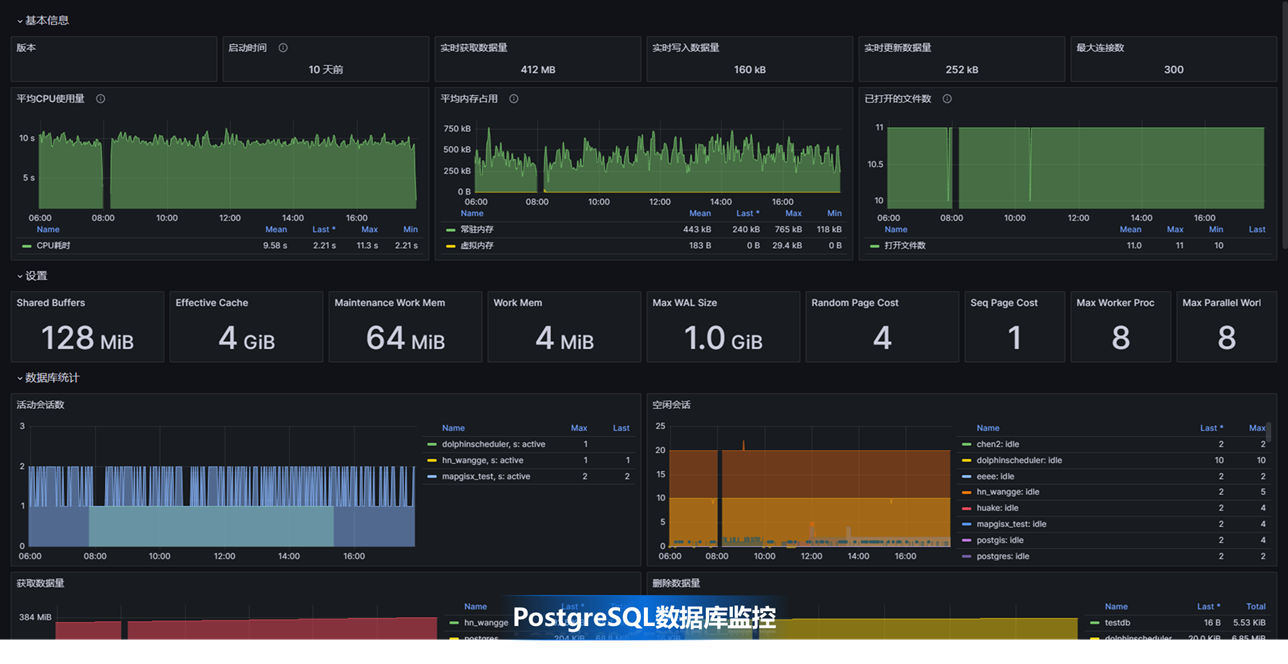Click the max connections value 300
1288x664 pixels.
(x=1174, y=70)
